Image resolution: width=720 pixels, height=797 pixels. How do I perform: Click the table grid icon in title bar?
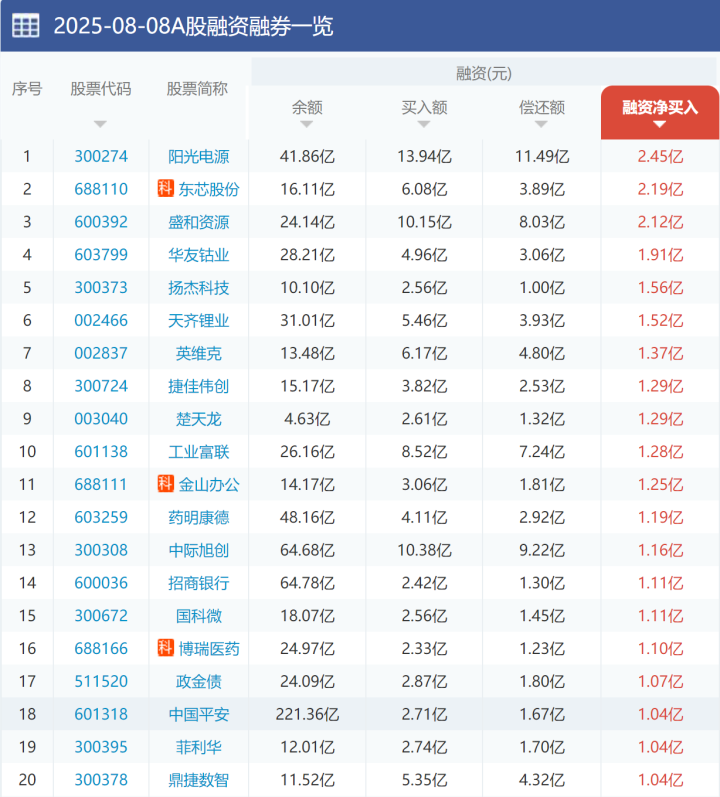coord(25,26)
